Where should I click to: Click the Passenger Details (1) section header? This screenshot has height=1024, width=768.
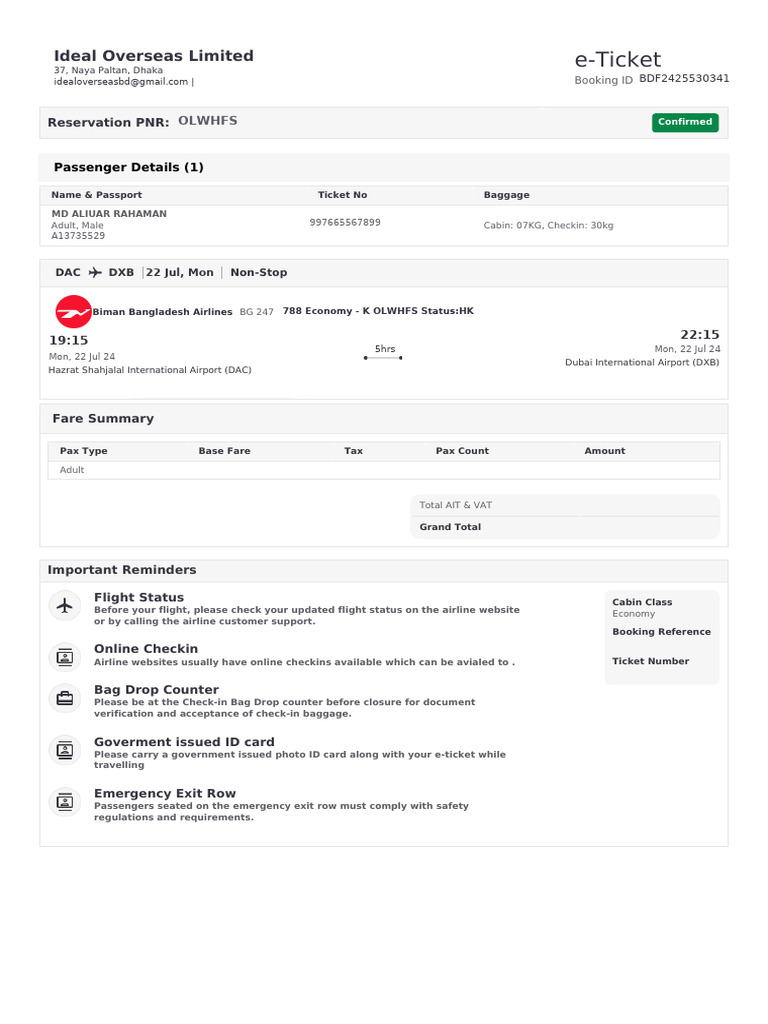[128, 167]
